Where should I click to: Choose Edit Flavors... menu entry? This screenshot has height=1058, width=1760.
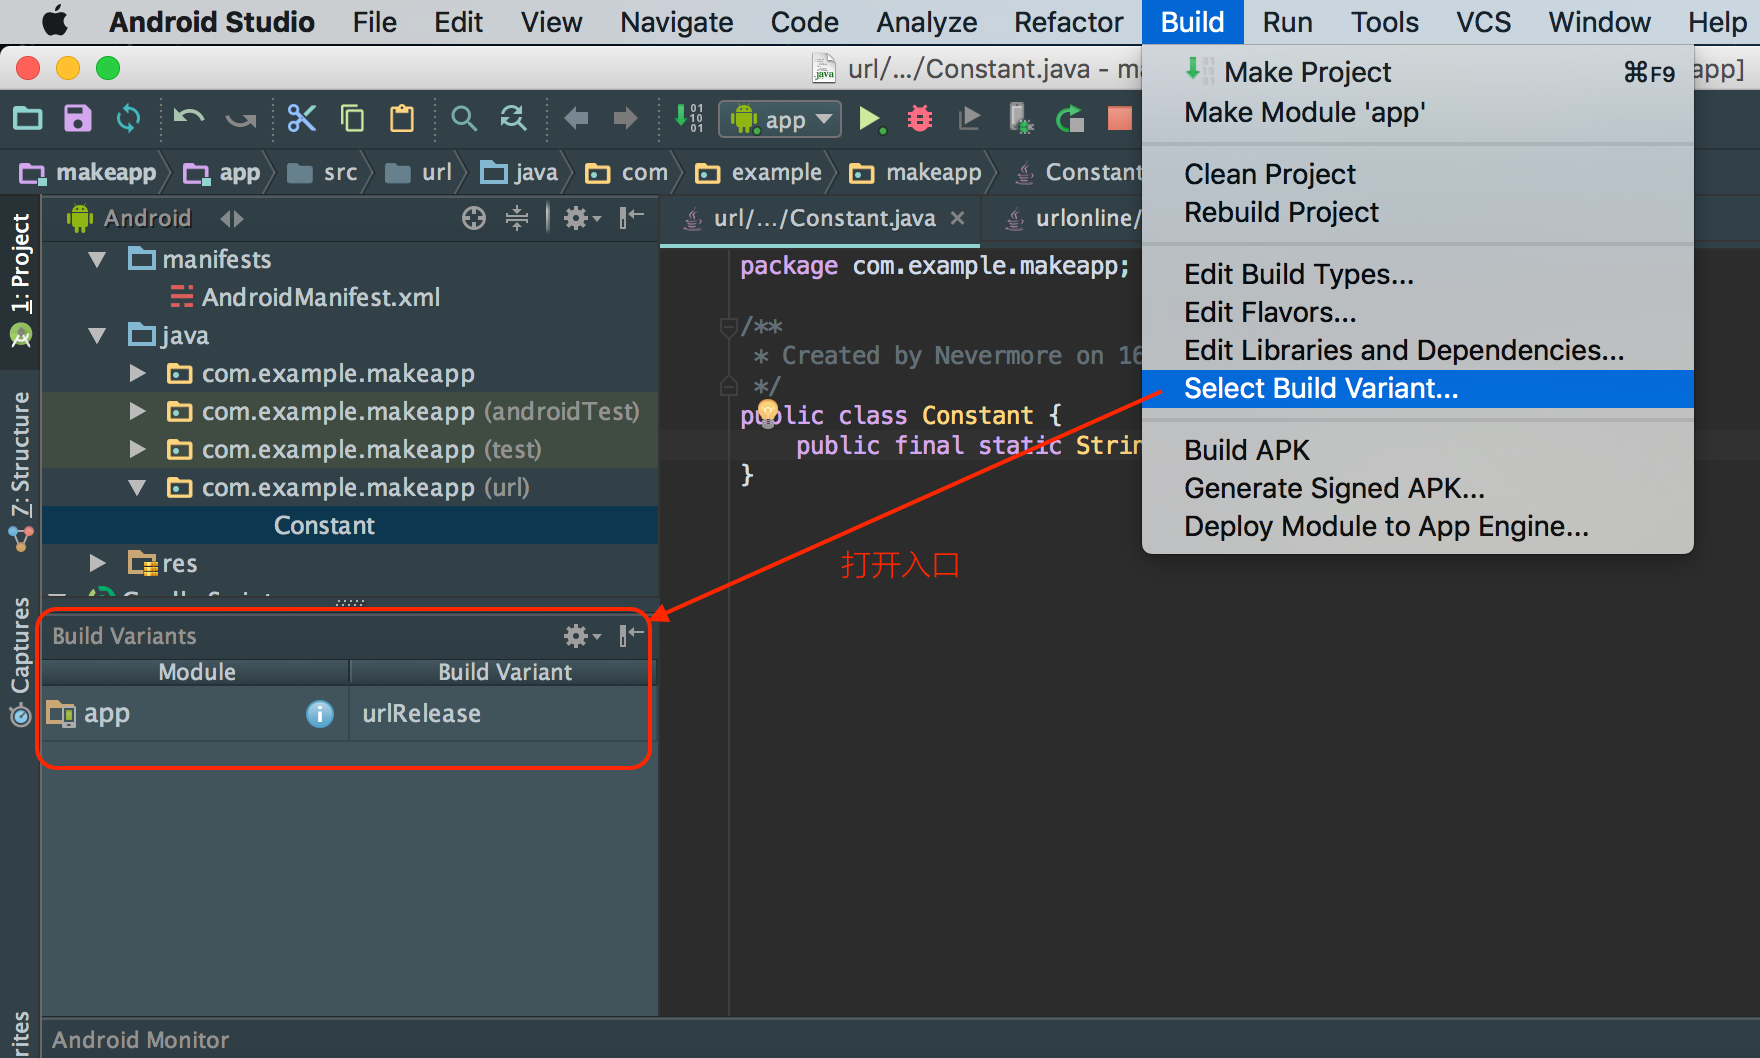pos(1417,313)
